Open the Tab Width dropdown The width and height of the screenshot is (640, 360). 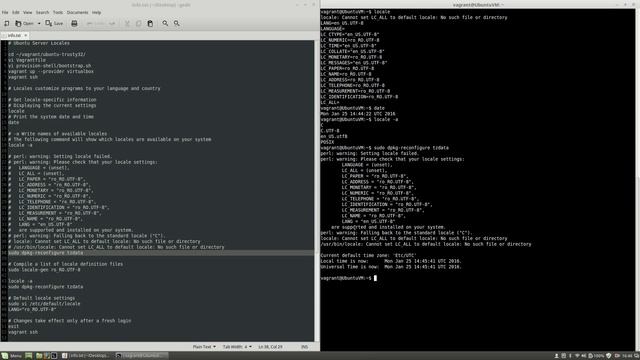pyautogui.click(x=237, y=347)
